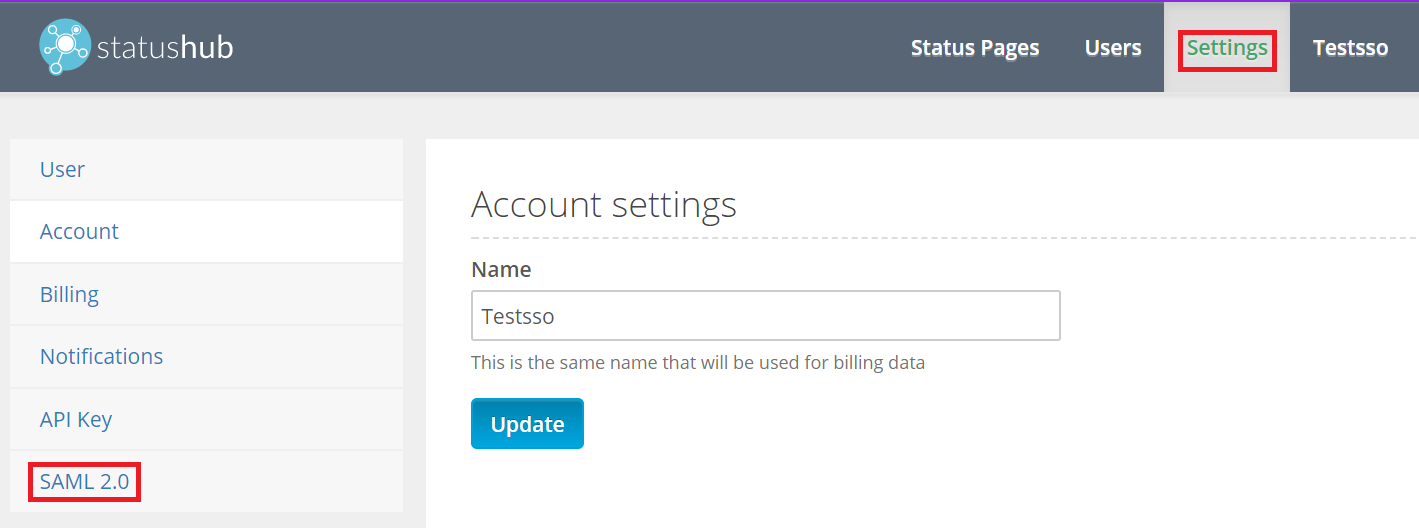This screenshot has height=528, width=1419.
Task: Click the statushub circular network logo icon
Action: click(65, 47)
